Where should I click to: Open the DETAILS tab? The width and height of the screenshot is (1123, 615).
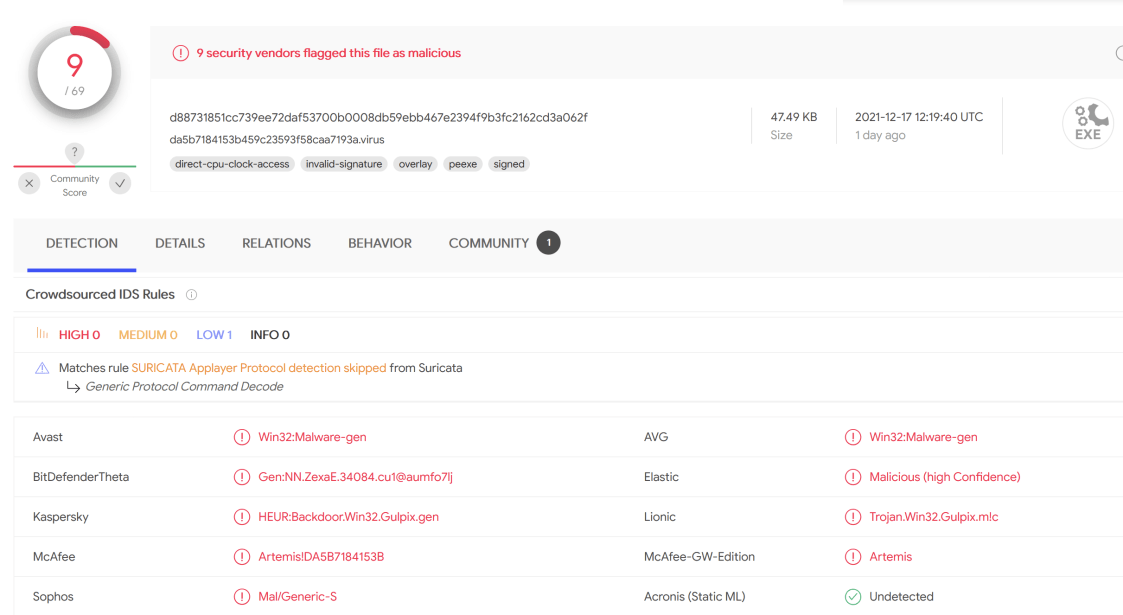(x=180, y=243)
